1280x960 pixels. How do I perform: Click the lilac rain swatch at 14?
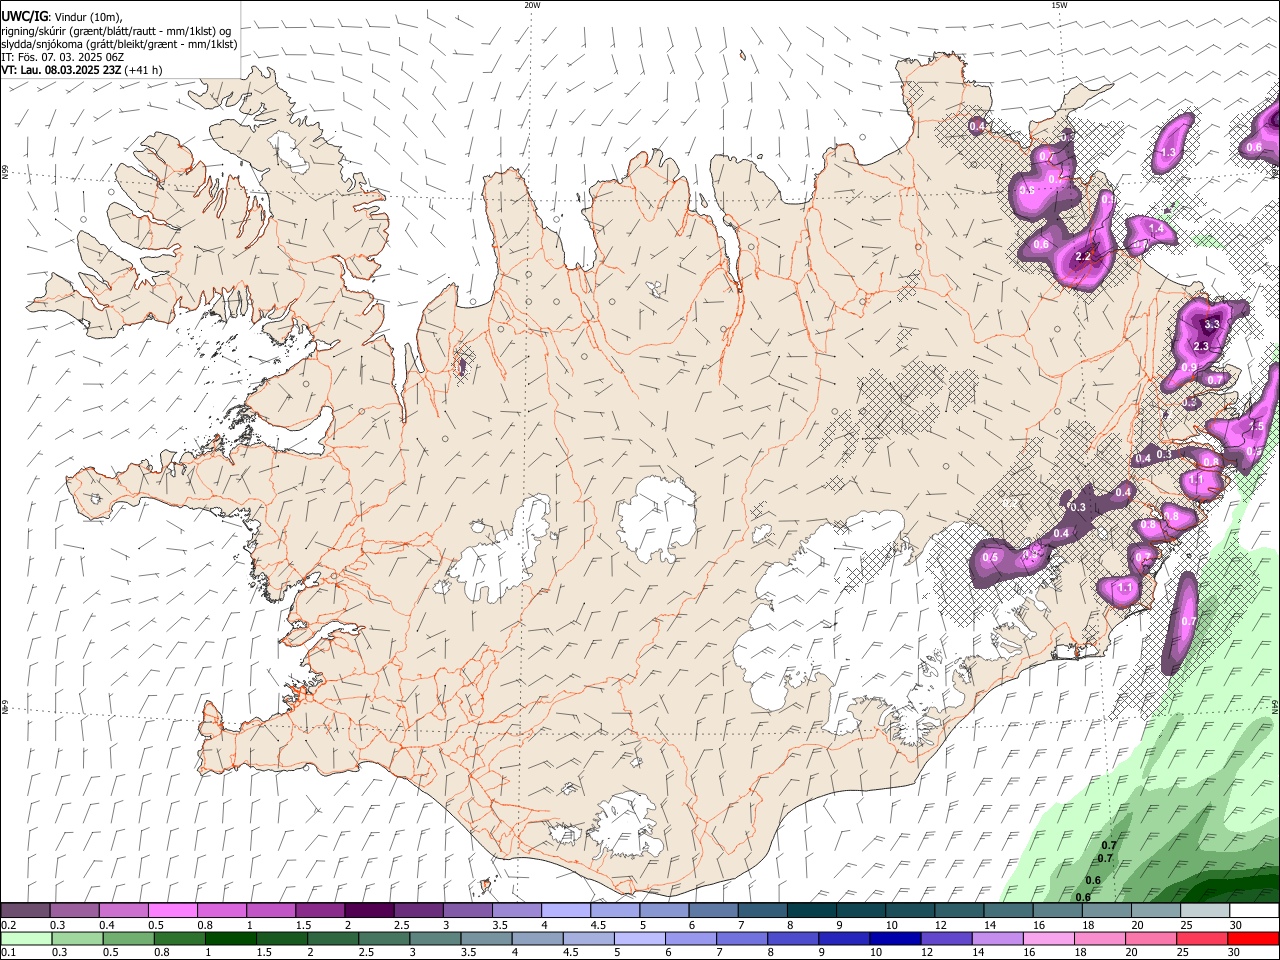(x=997, y=939)
